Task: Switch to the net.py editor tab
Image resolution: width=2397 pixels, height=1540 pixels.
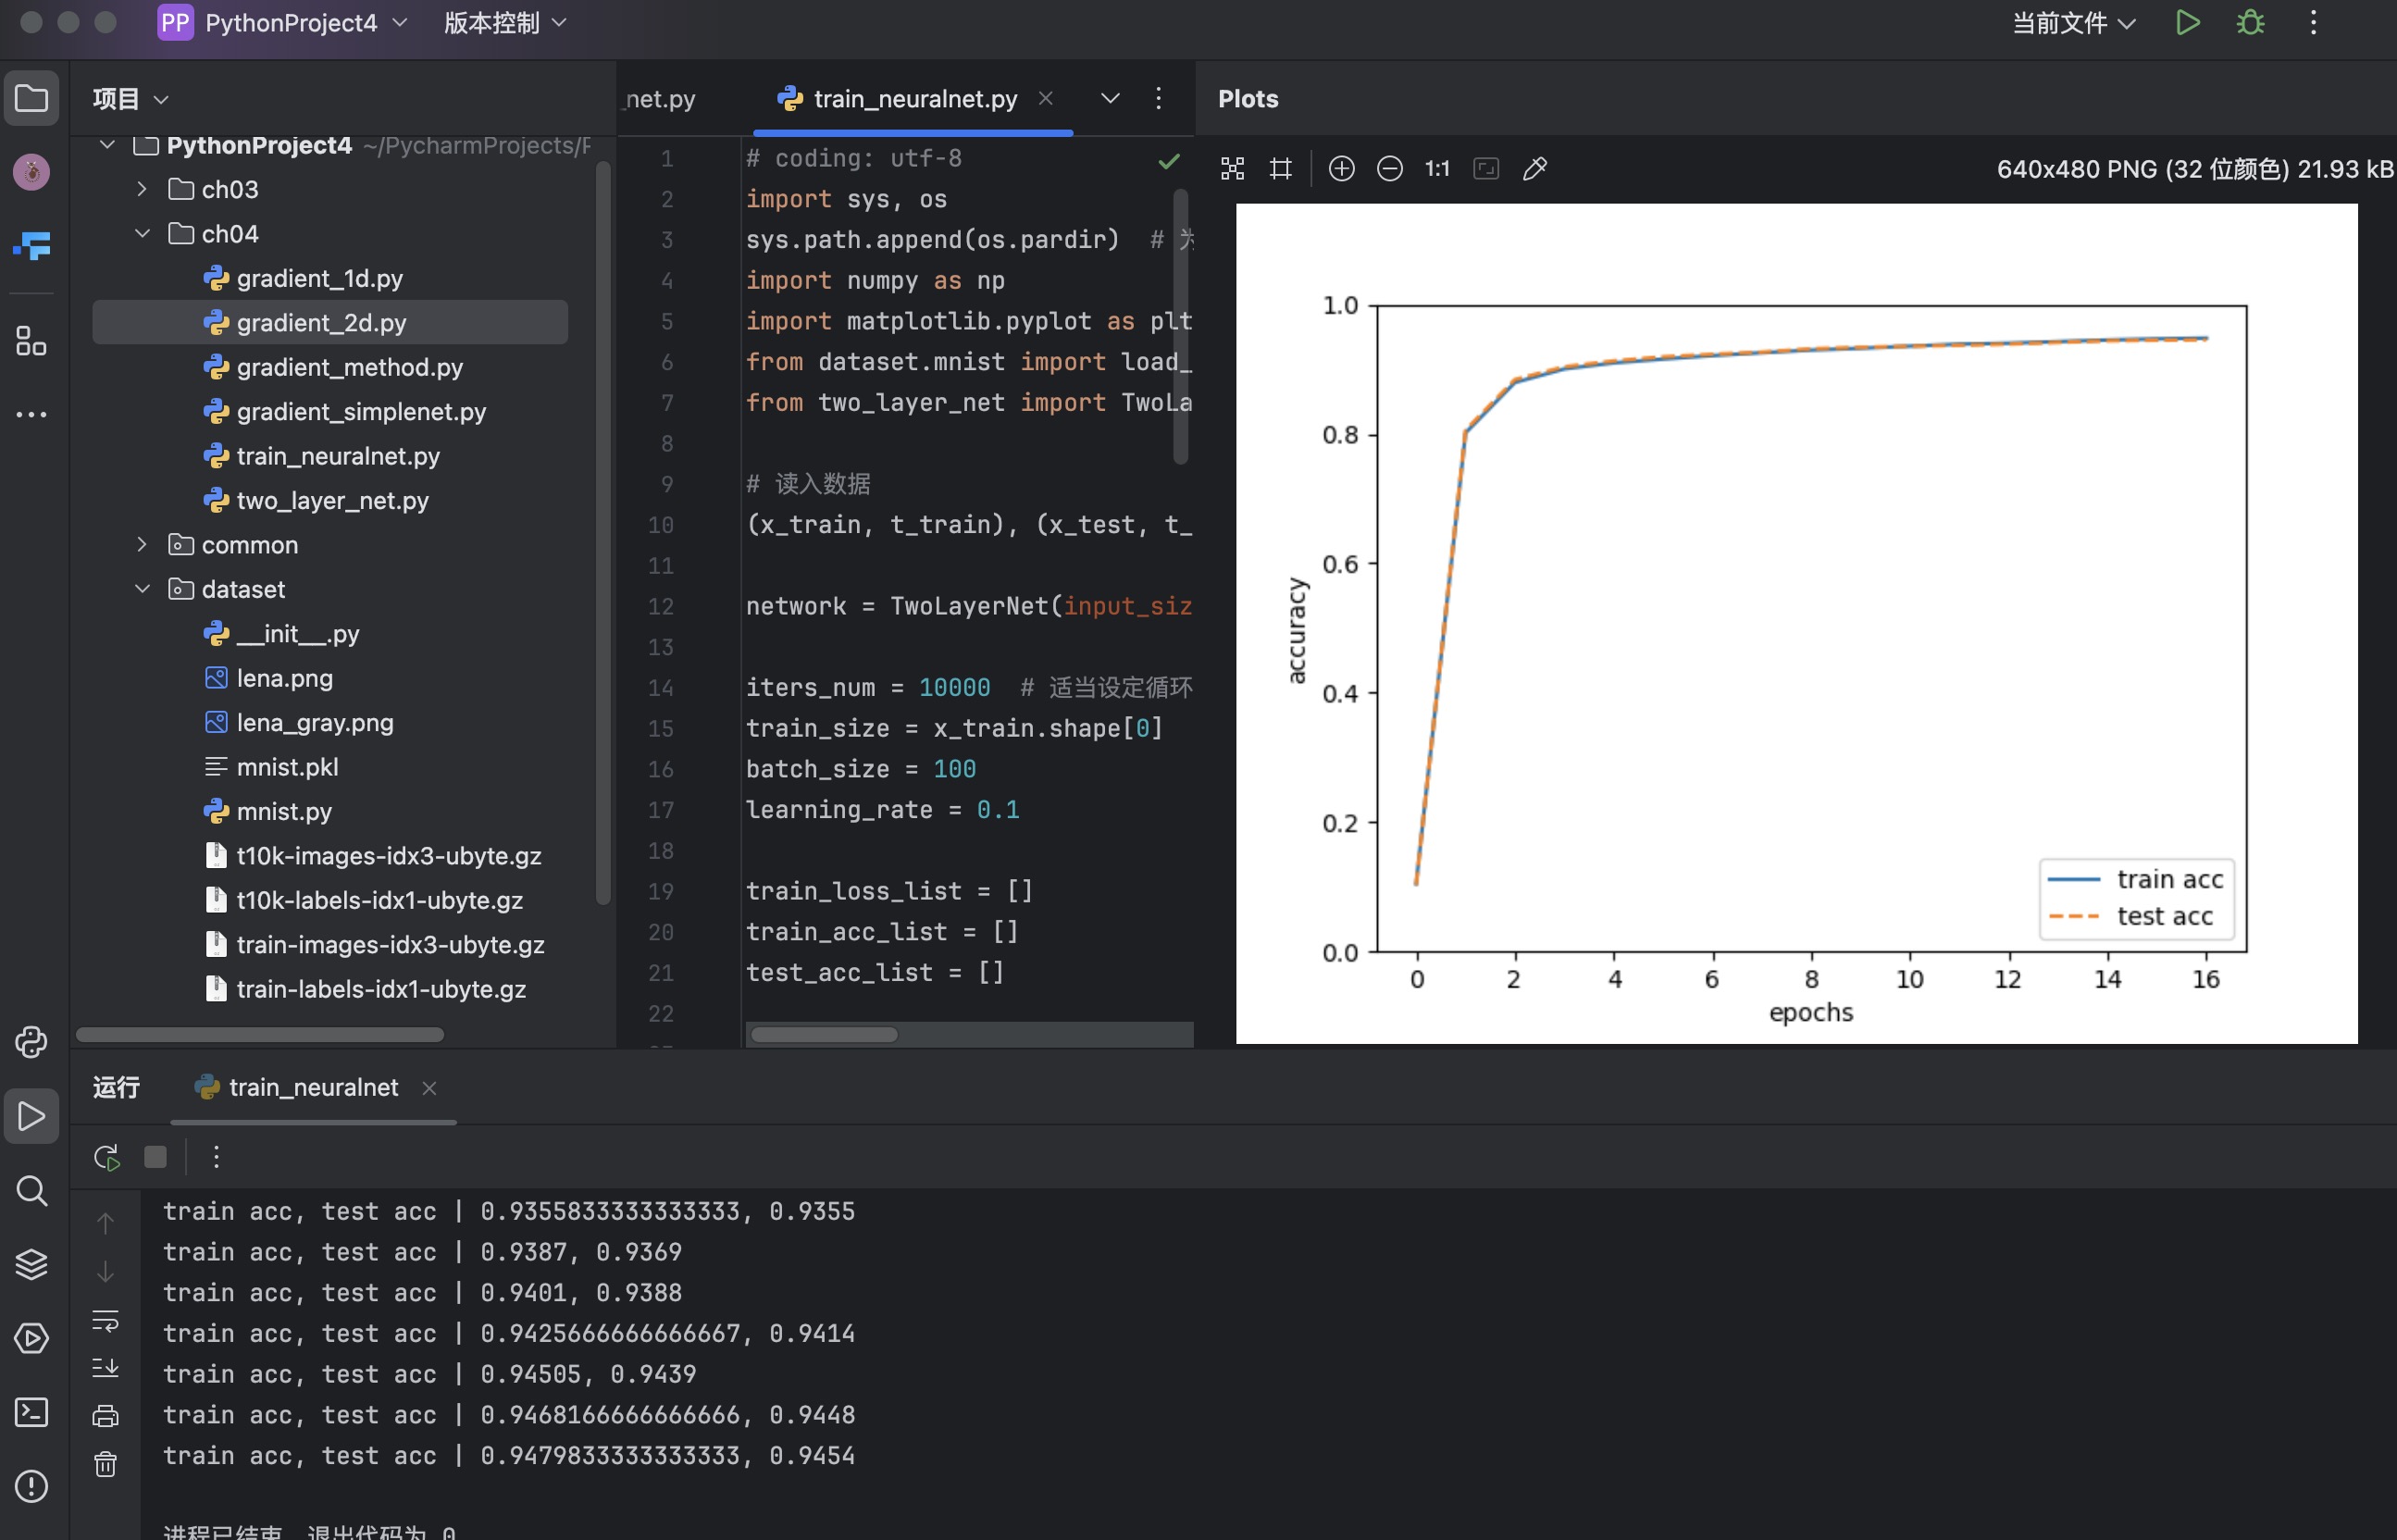Action: [x=660, y=99]
